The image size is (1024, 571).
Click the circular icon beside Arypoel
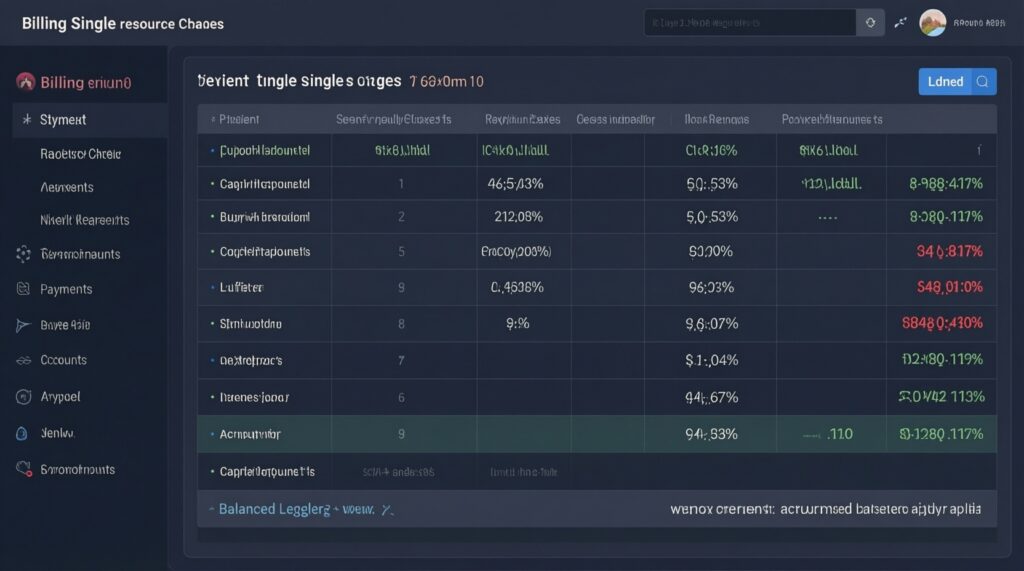(x=24, y=397)
